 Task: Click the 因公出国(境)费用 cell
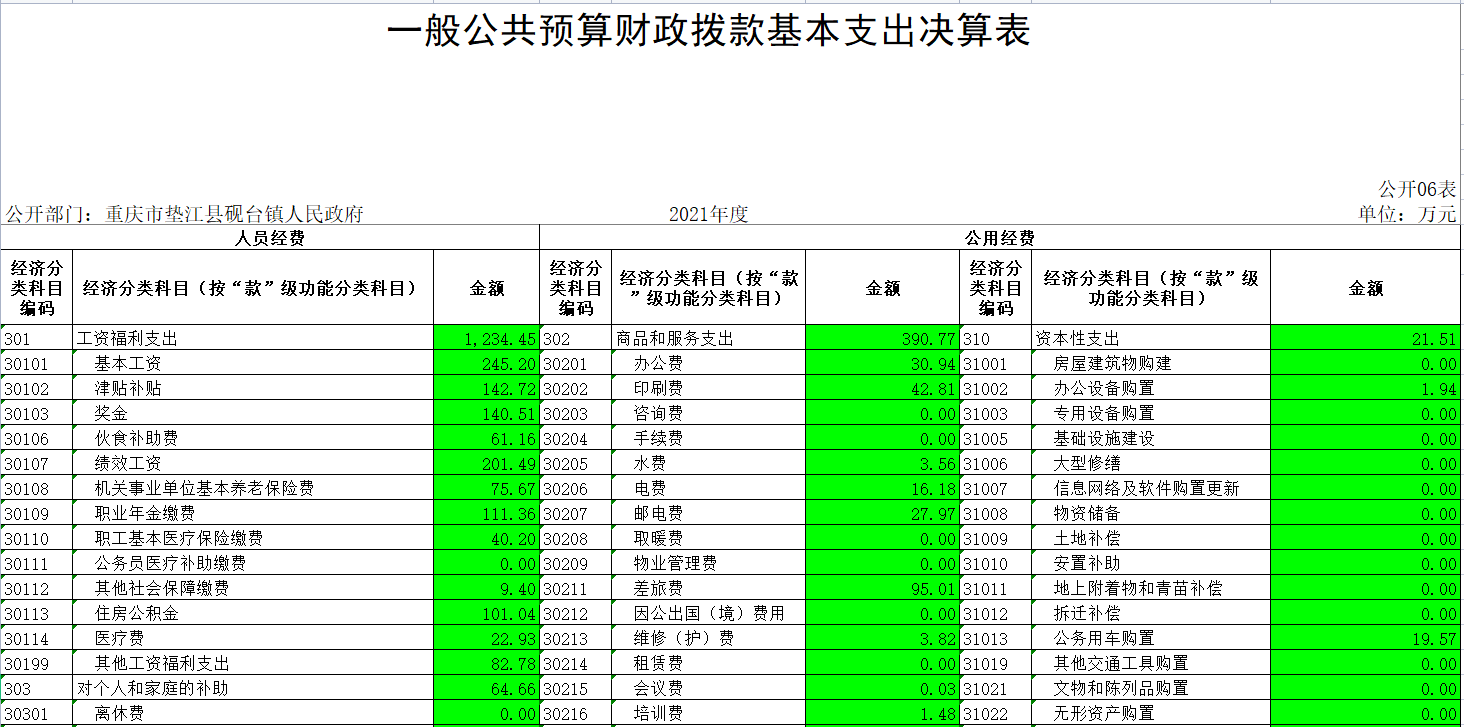tap(708, 613)
